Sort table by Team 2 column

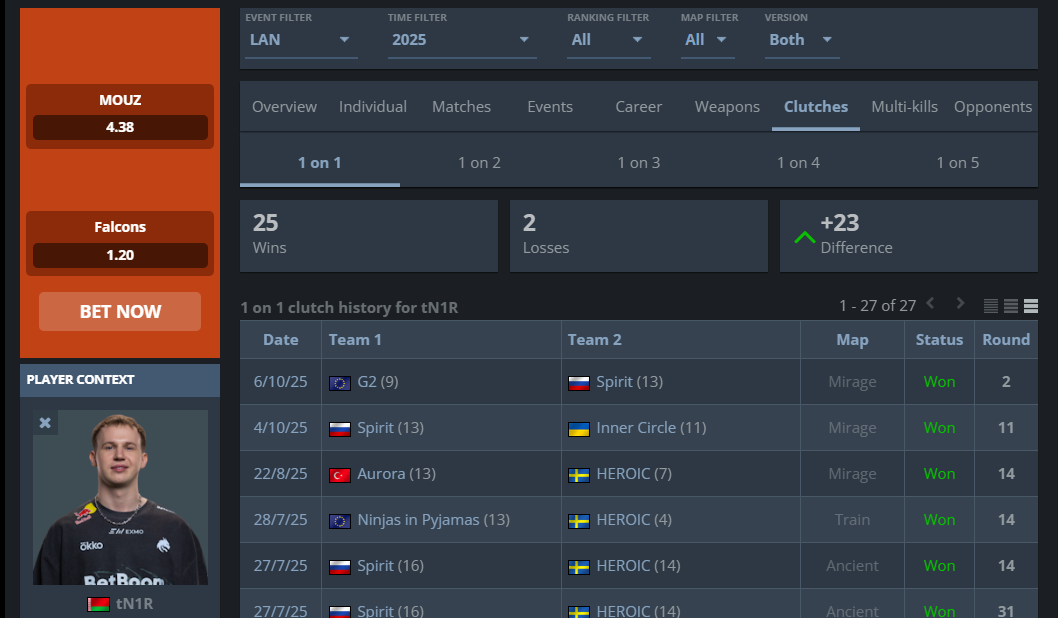point(681,339)
